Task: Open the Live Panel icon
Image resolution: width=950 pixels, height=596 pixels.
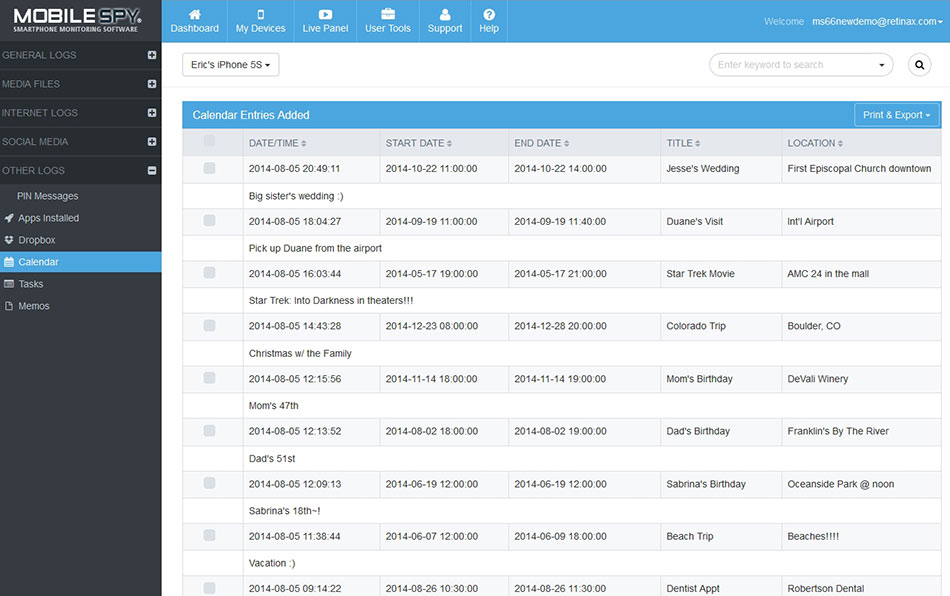Action: tap(325, 15)
